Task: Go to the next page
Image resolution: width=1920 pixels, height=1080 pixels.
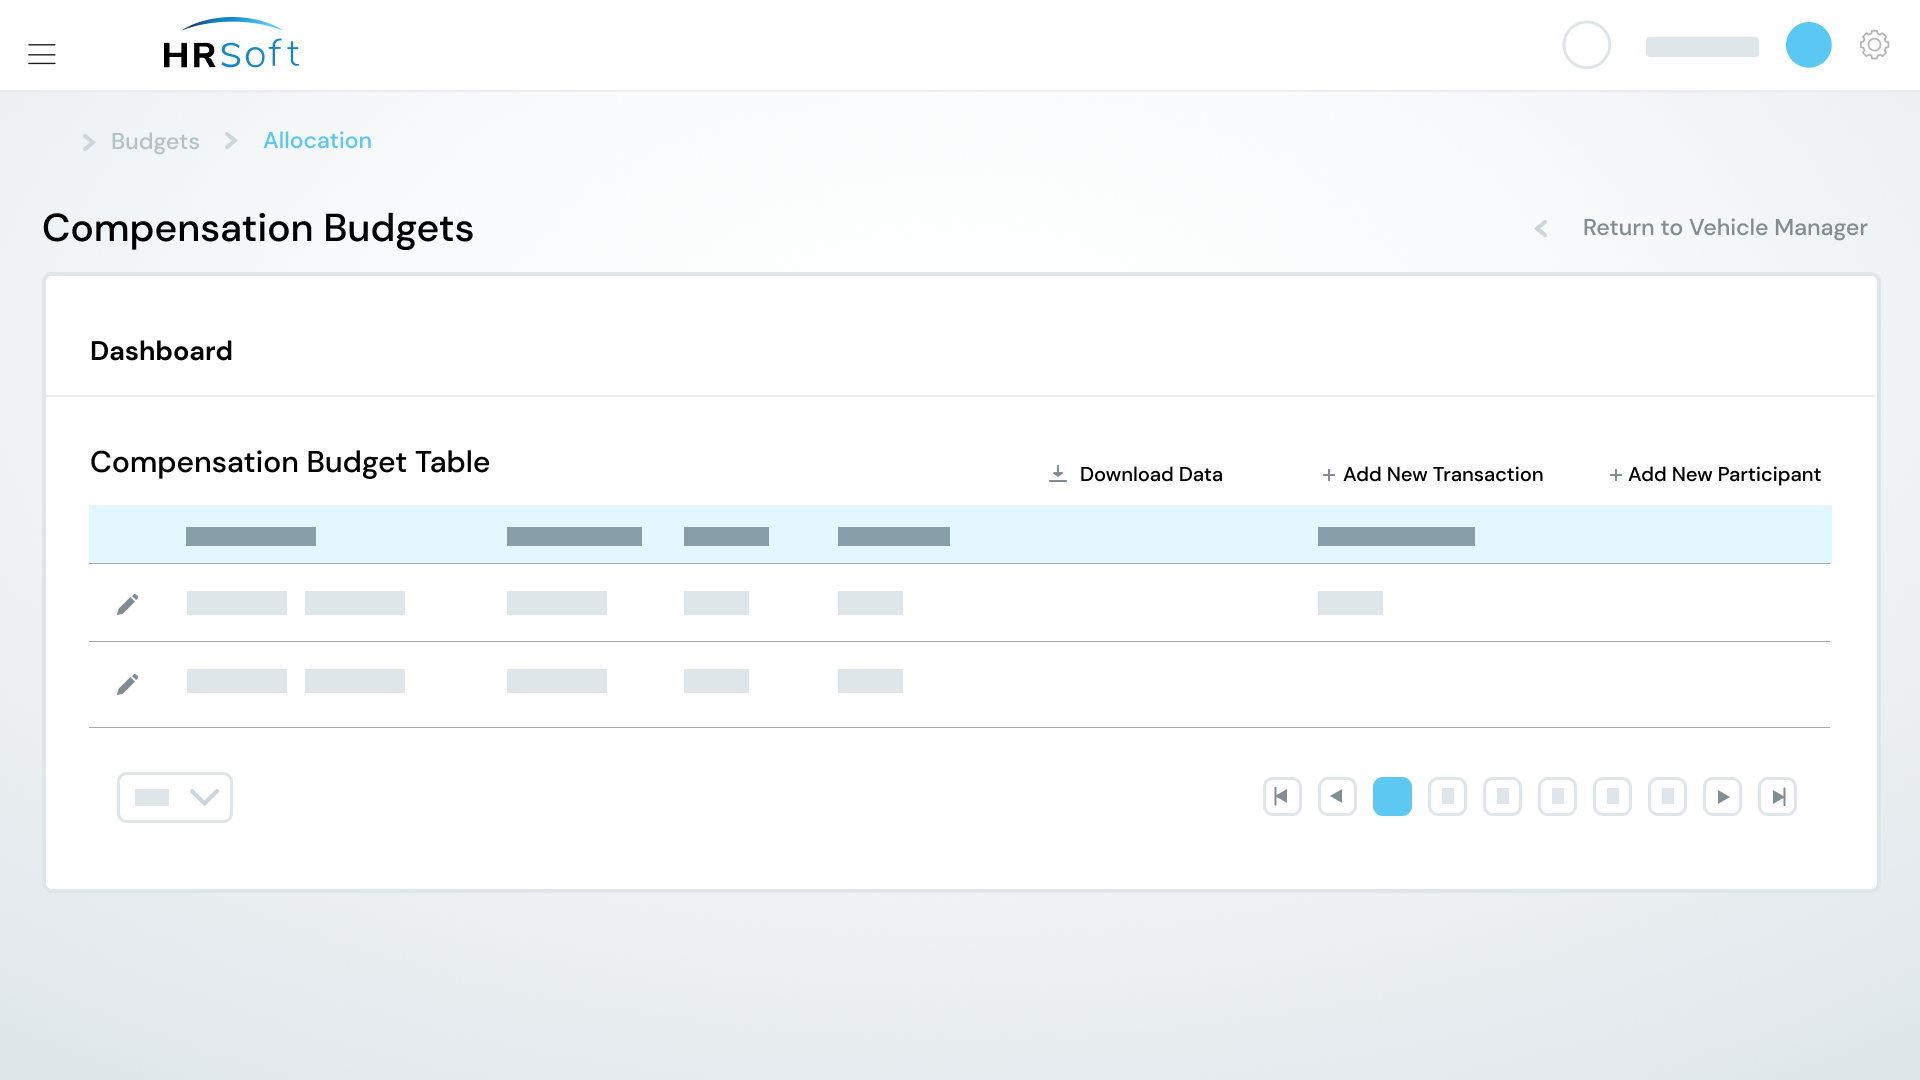Action: coord(1722,797)
